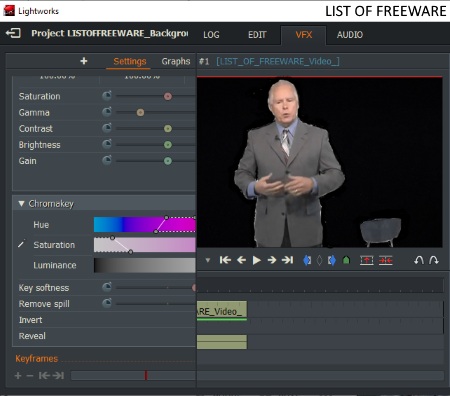Step one frame forward
This screenshot has height=396, width=450.
click(x=272, y=260)
